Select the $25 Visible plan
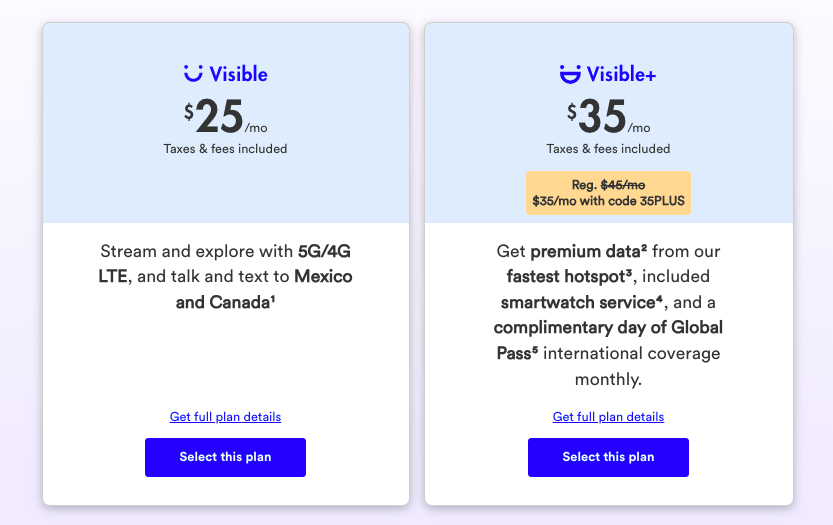The image size is (833, 525). [x=225, y=457]
